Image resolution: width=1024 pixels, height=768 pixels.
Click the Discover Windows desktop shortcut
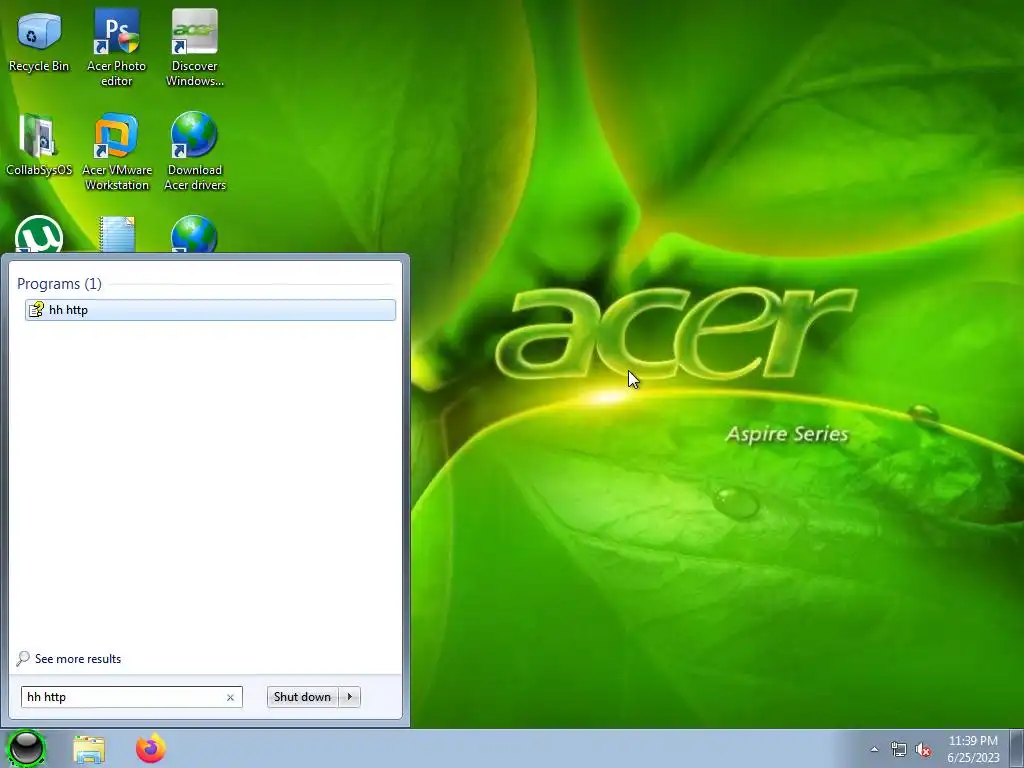pos(195,47)
